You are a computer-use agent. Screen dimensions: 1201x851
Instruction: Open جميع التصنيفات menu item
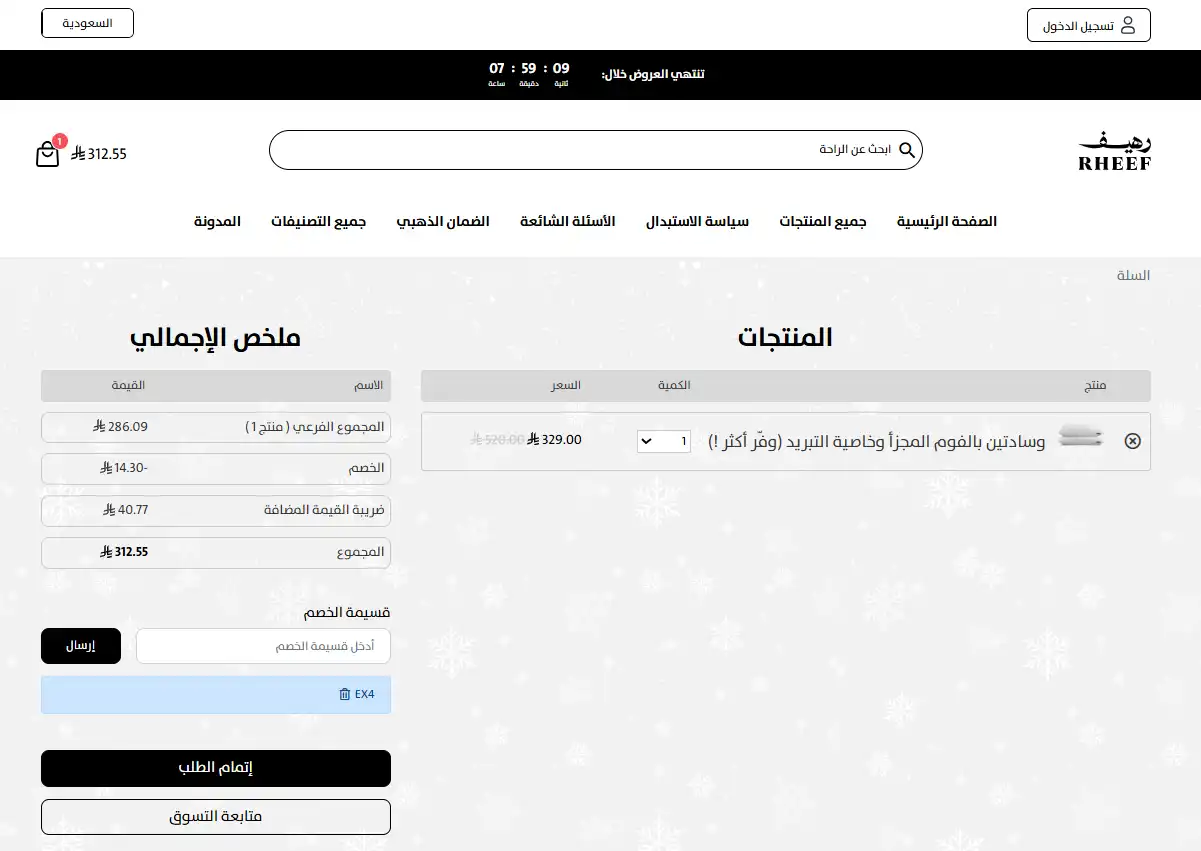(318, 221)
